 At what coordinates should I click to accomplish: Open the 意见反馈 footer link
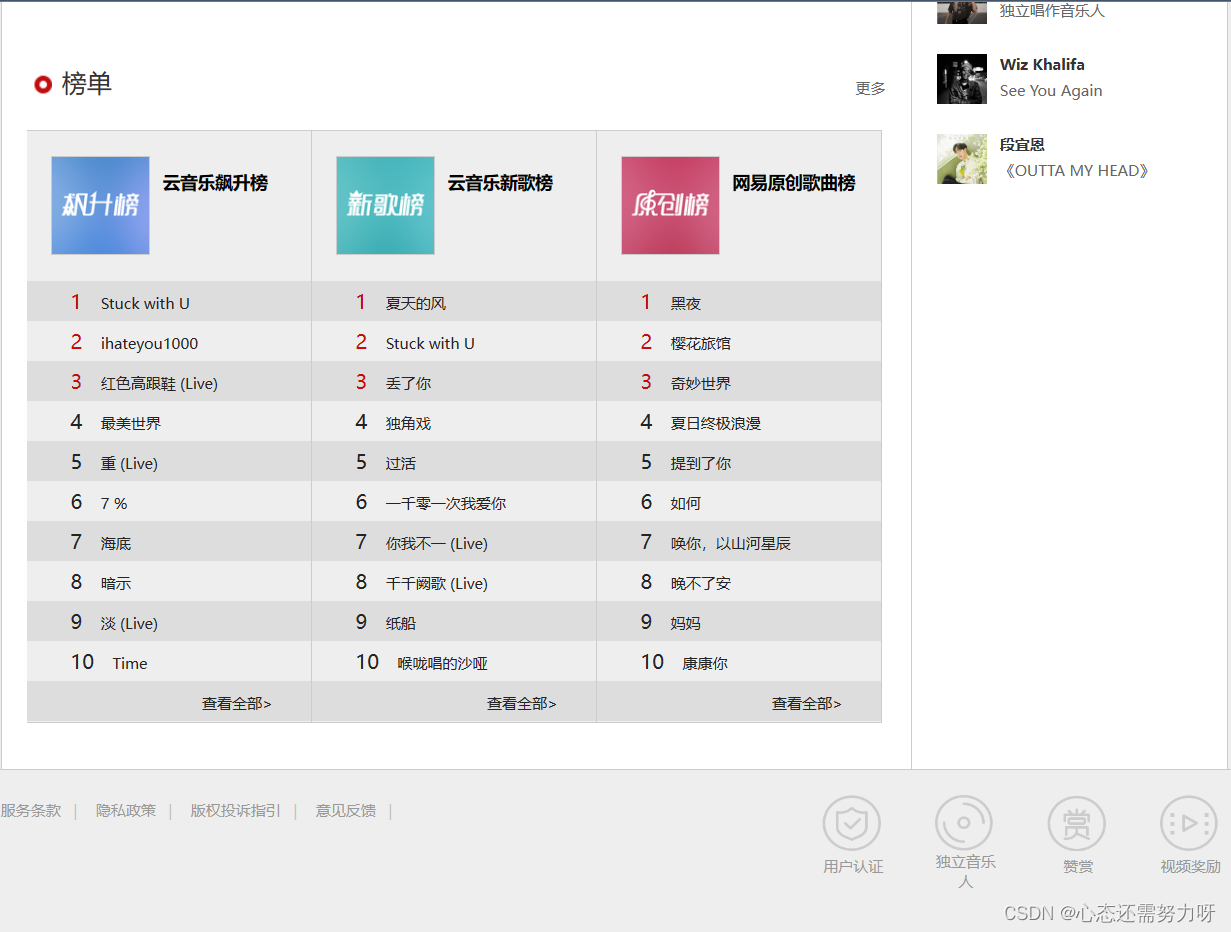pyautogui.click(x=346, y=811)
